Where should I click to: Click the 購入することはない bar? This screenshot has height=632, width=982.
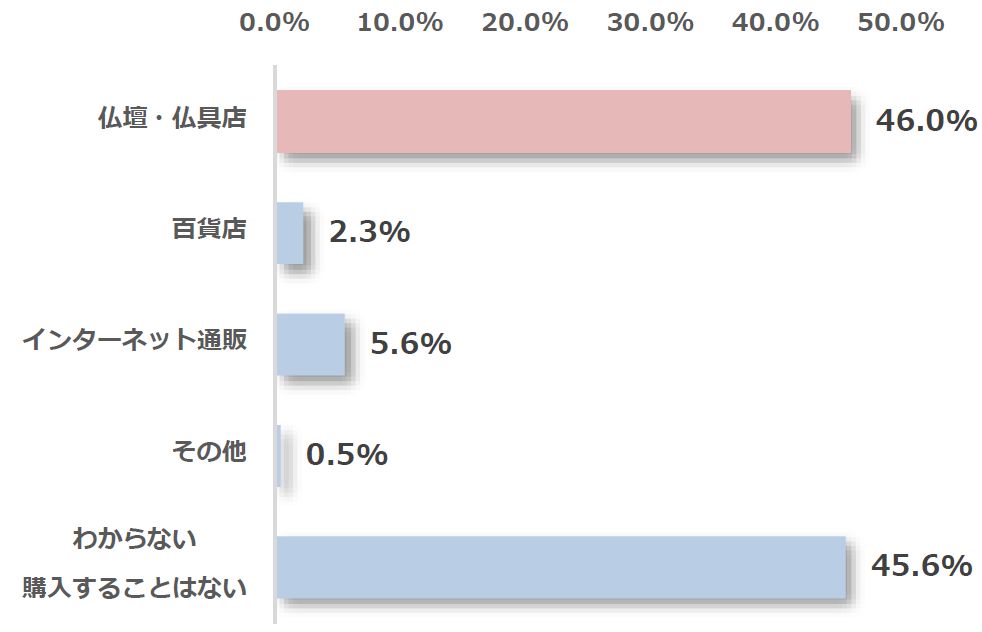point(560,567)
